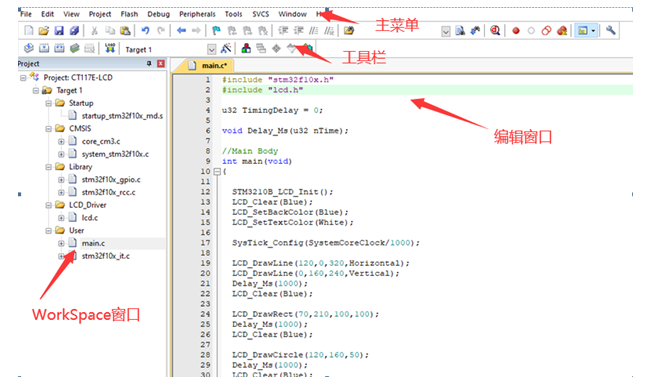Click the line 17 number in the gutter

[x=205, y=243]
